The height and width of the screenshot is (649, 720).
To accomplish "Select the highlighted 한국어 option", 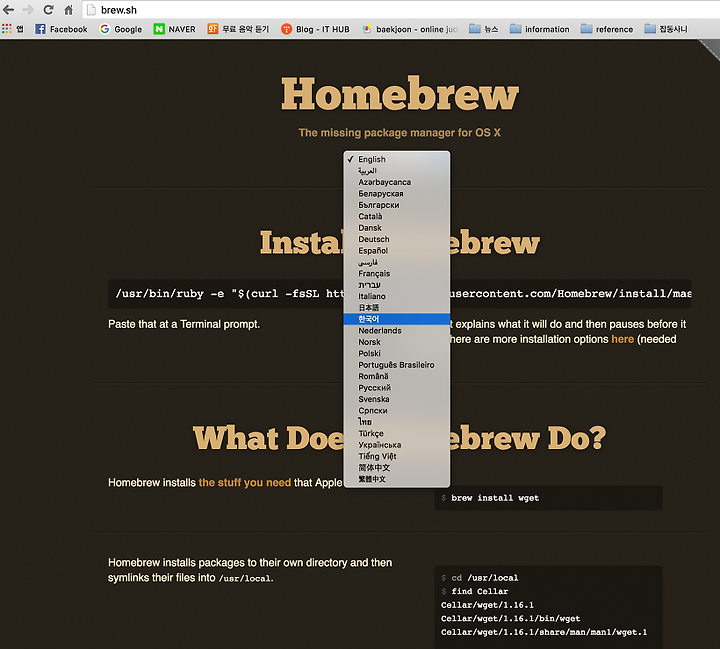I will 397,319.
